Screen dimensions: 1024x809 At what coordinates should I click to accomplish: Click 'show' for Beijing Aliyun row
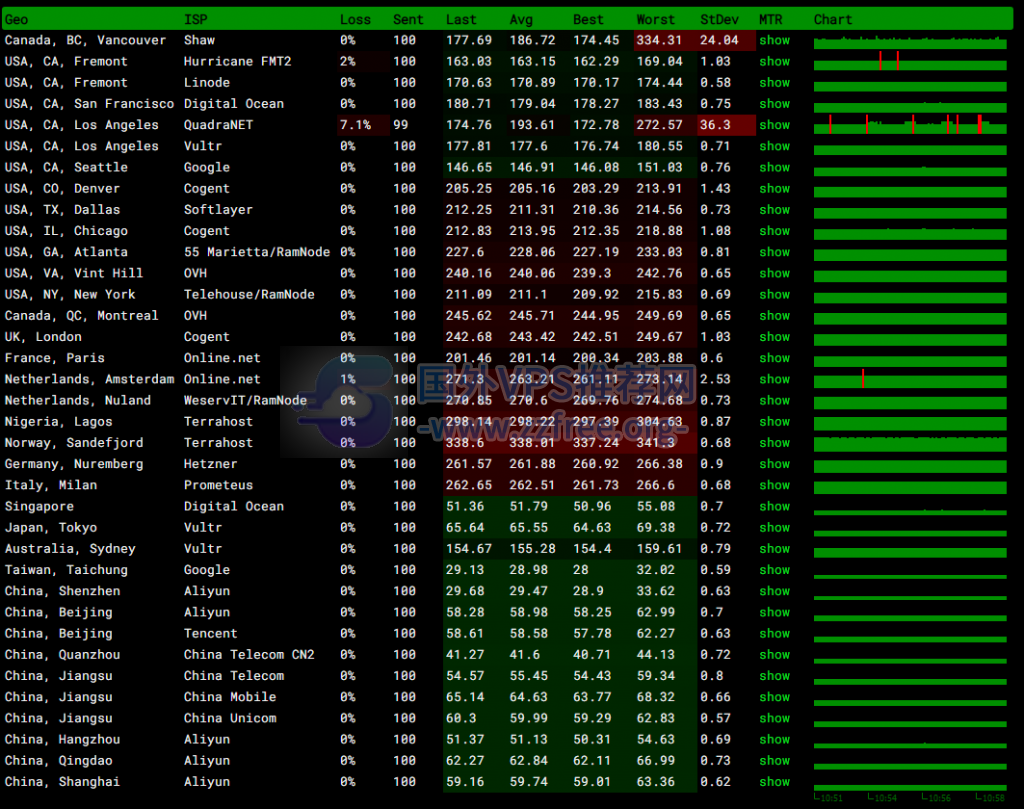tap(775, 612)
